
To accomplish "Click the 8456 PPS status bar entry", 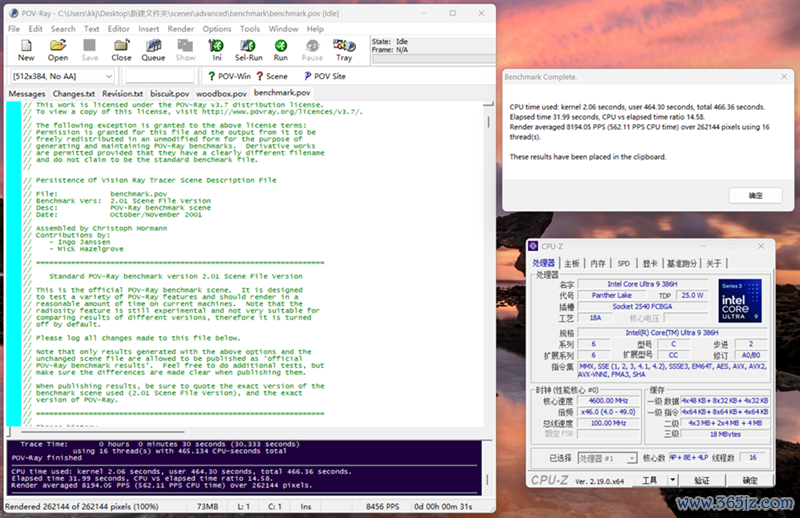I will click(x=382, y=506).
